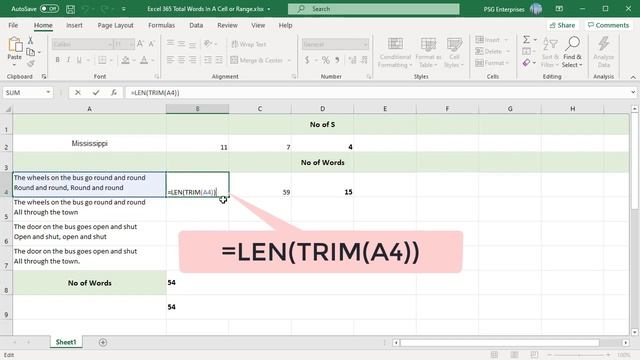The height and width of the screenshot is (360, 640).
Task: Click the horizontal scrollbar
Action: pos(500,342)
